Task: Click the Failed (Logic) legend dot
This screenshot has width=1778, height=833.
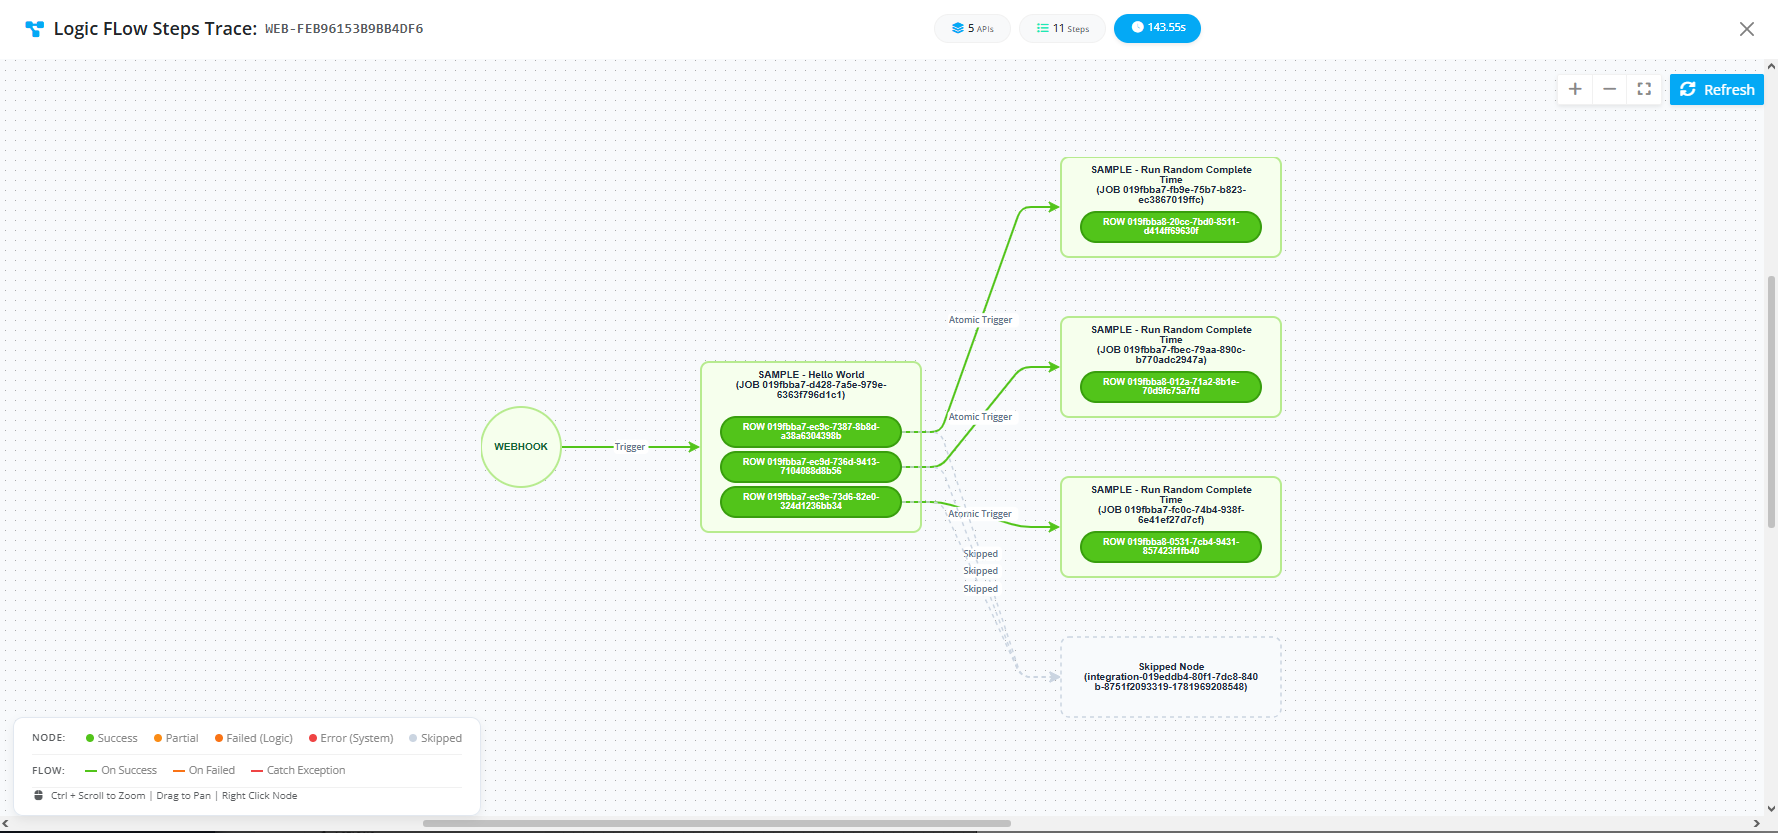Action: tap(219, 738)
